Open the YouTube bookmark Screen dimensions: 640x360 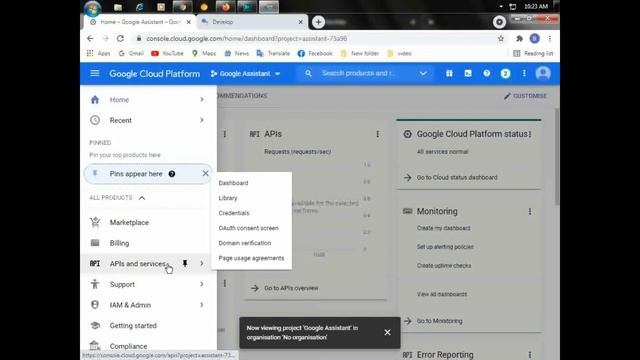coord(167,53)
